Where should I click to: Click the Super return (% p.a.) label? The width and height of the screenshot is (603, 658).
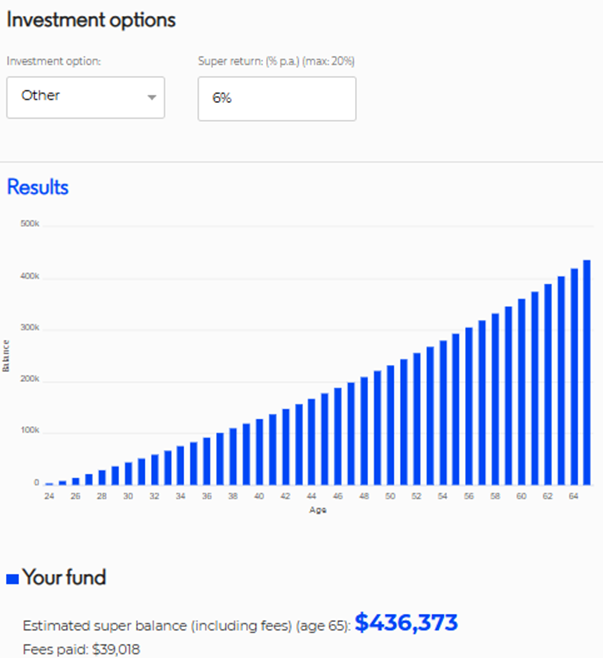(x=276, y=61)
